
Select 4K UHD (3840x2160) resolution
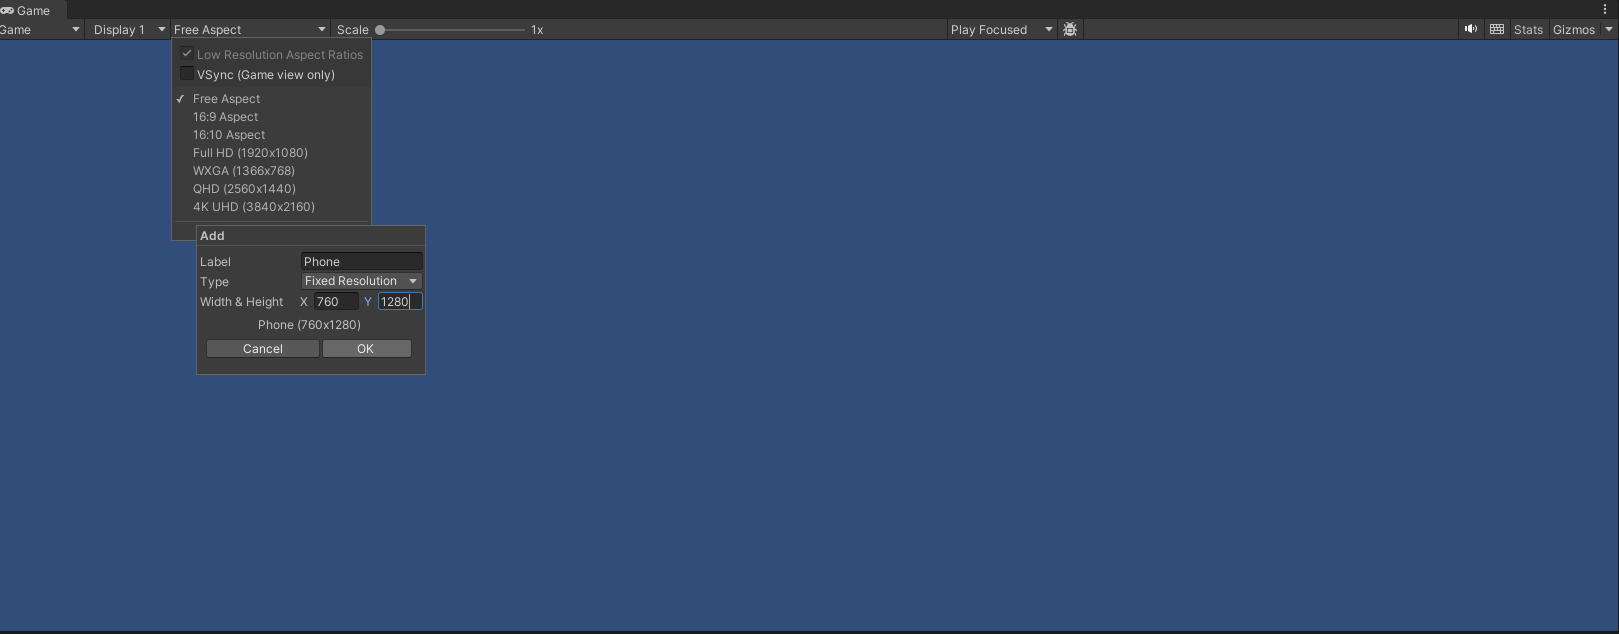271,207
